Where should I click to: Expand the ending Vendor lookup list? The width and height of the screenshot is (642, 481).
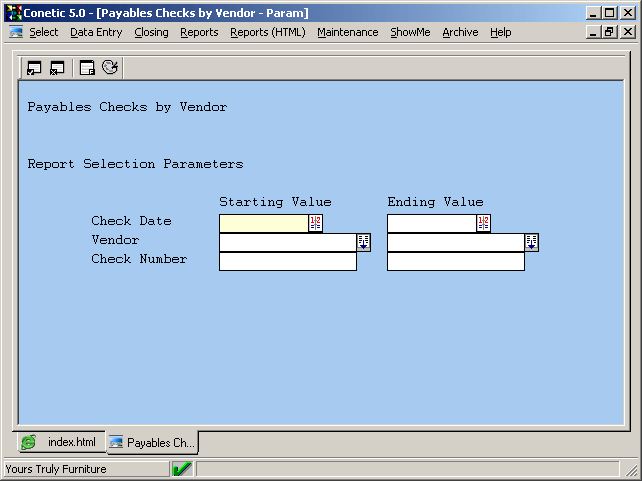531,242
